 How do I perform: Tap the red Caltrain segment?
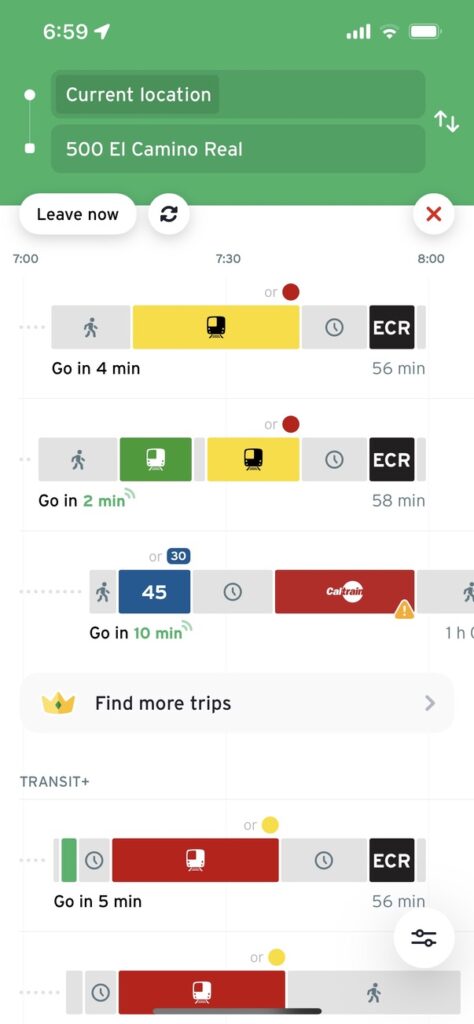point(345,592)
